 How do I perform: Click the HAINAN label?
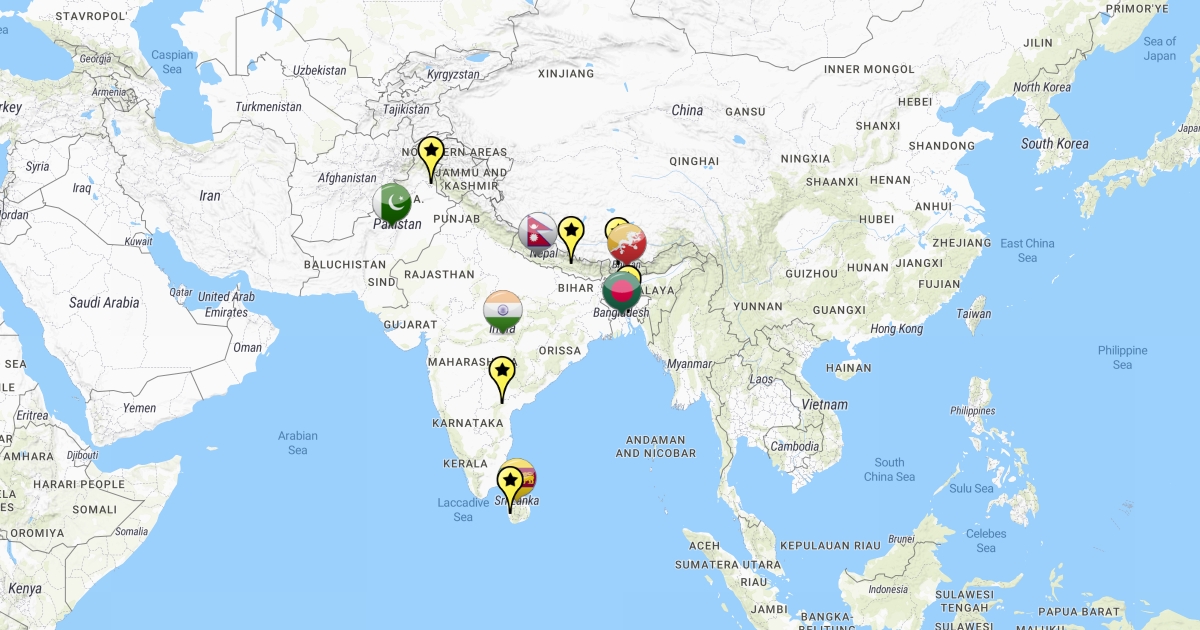(x=849, y=367)
